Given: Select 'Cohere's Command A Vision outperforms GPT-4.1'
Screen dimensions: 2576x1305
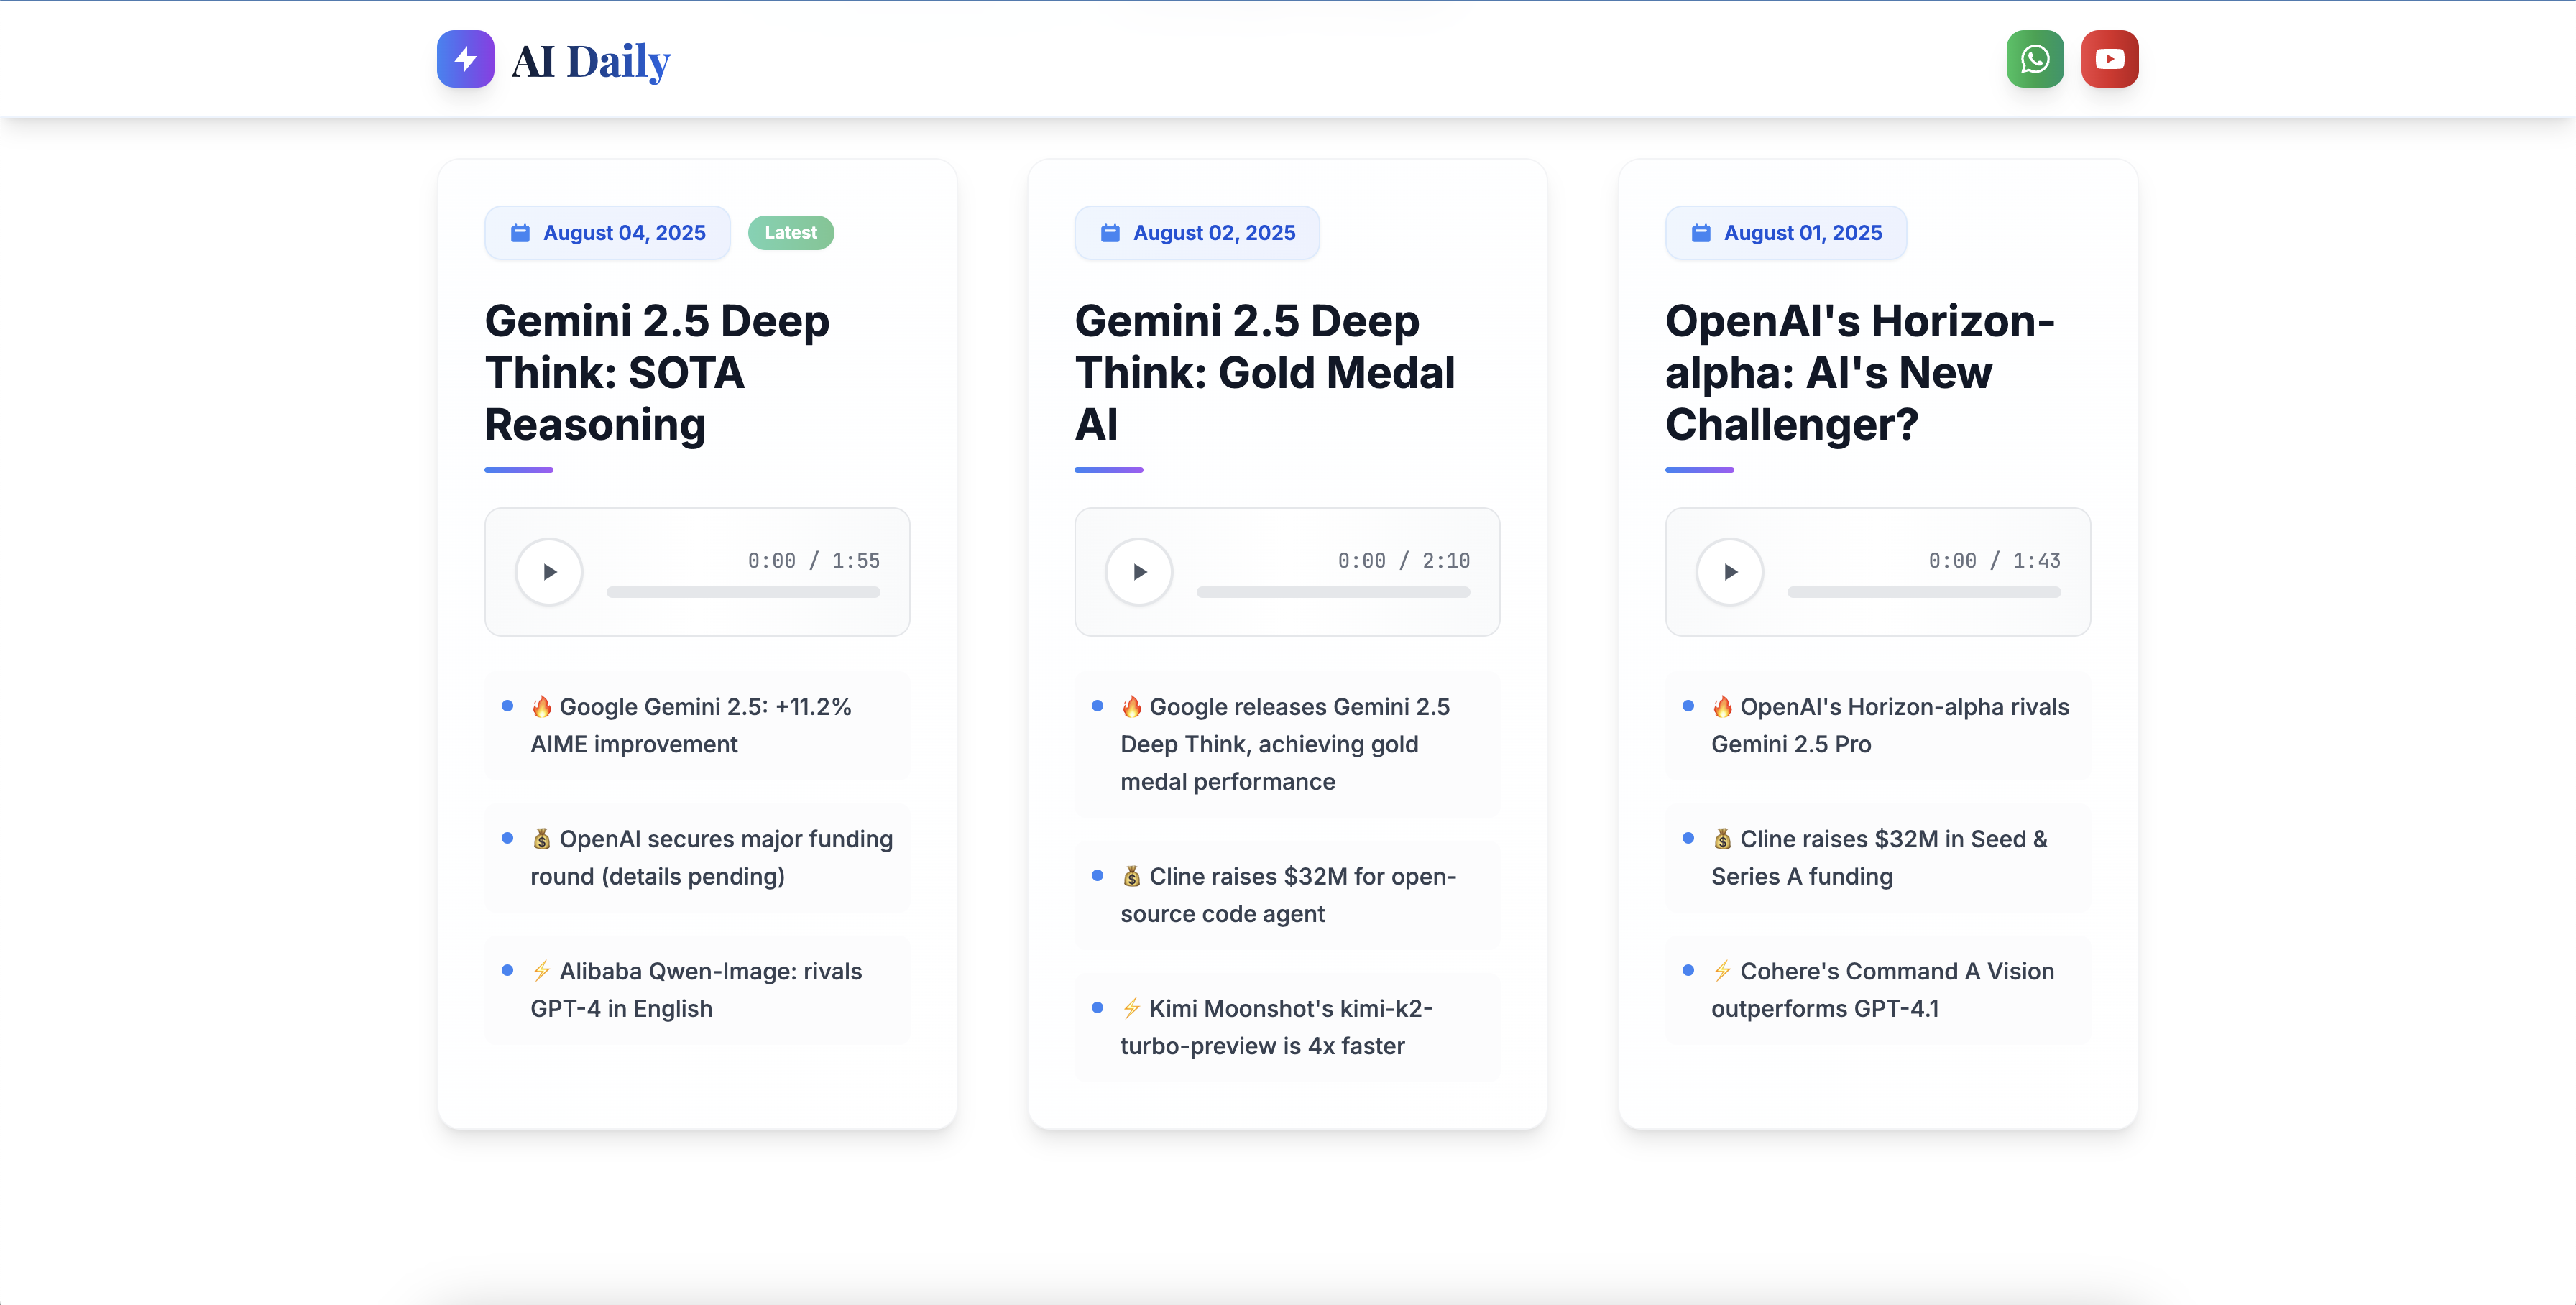Looking at the screenshot, I should (x=1878, y=989).
